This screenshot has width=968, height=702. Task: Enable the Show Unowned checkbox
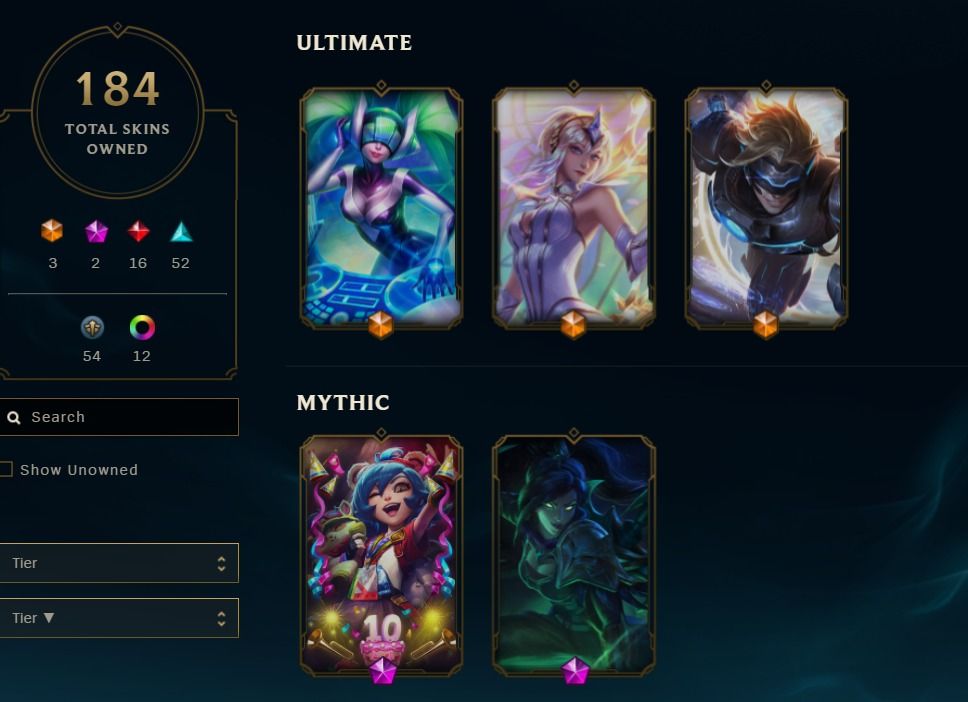point(6,469)
